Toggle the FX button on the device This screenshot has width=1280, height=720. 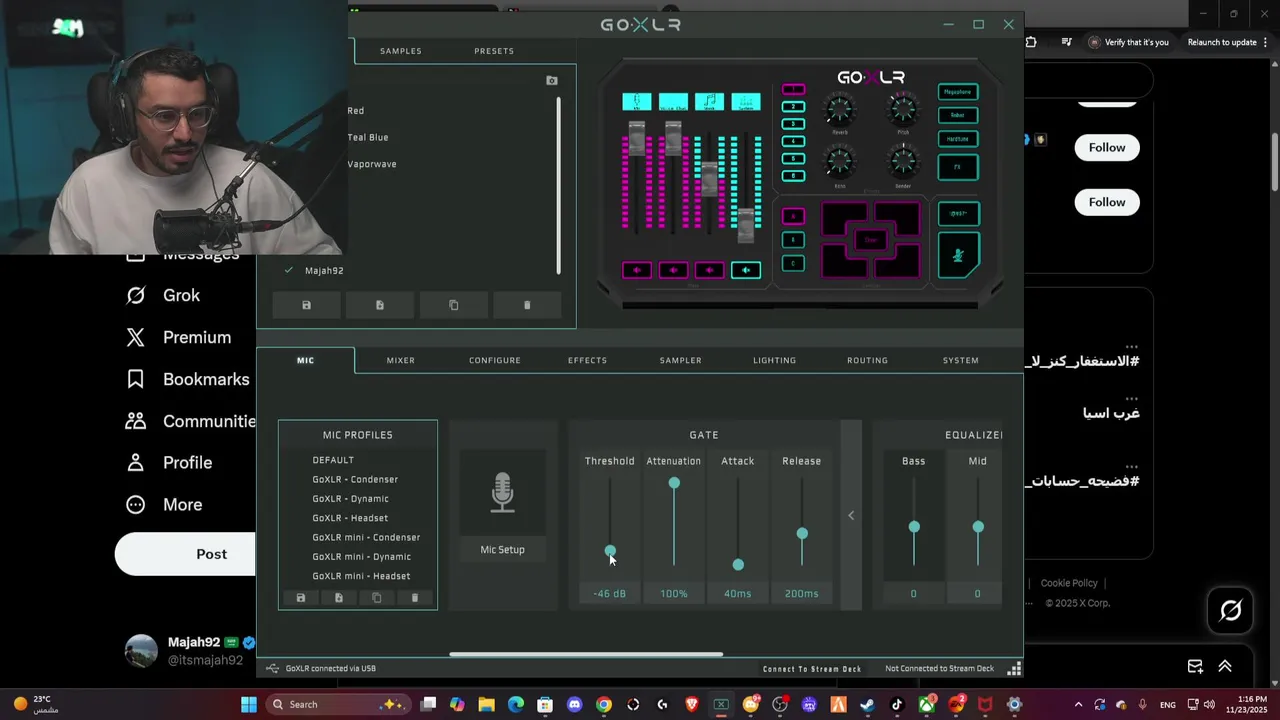[x=958, y=167]
